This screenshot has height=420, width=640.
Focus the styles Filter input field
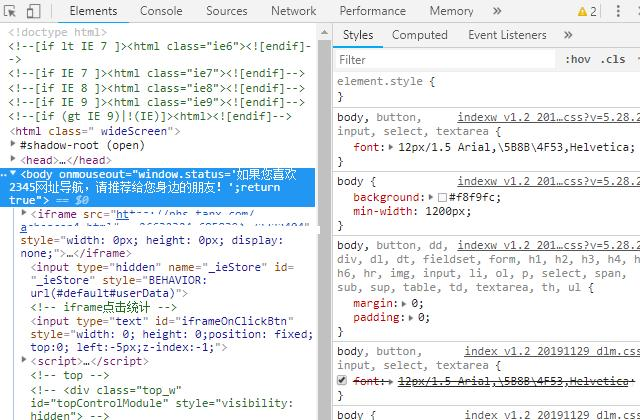coord(445,60)
